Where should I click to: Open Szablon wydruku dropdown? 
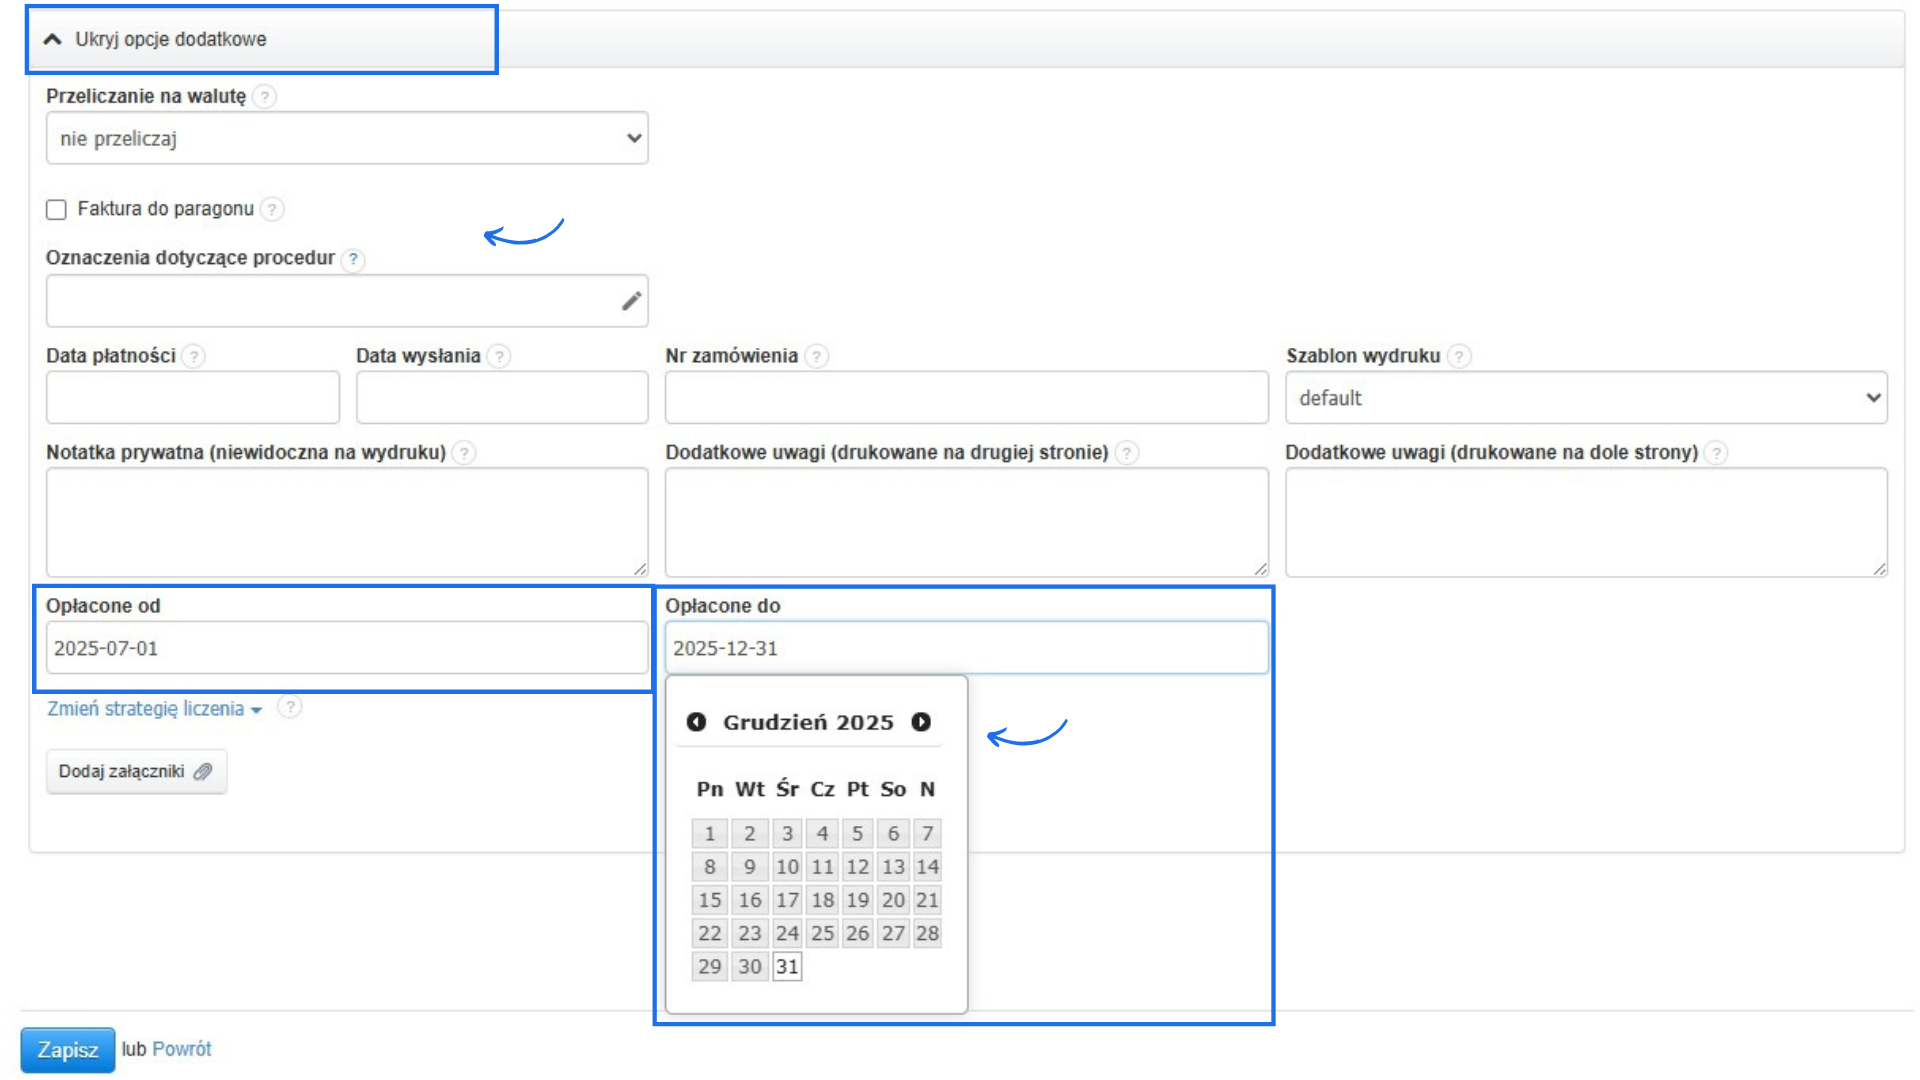click(1585, 398)
